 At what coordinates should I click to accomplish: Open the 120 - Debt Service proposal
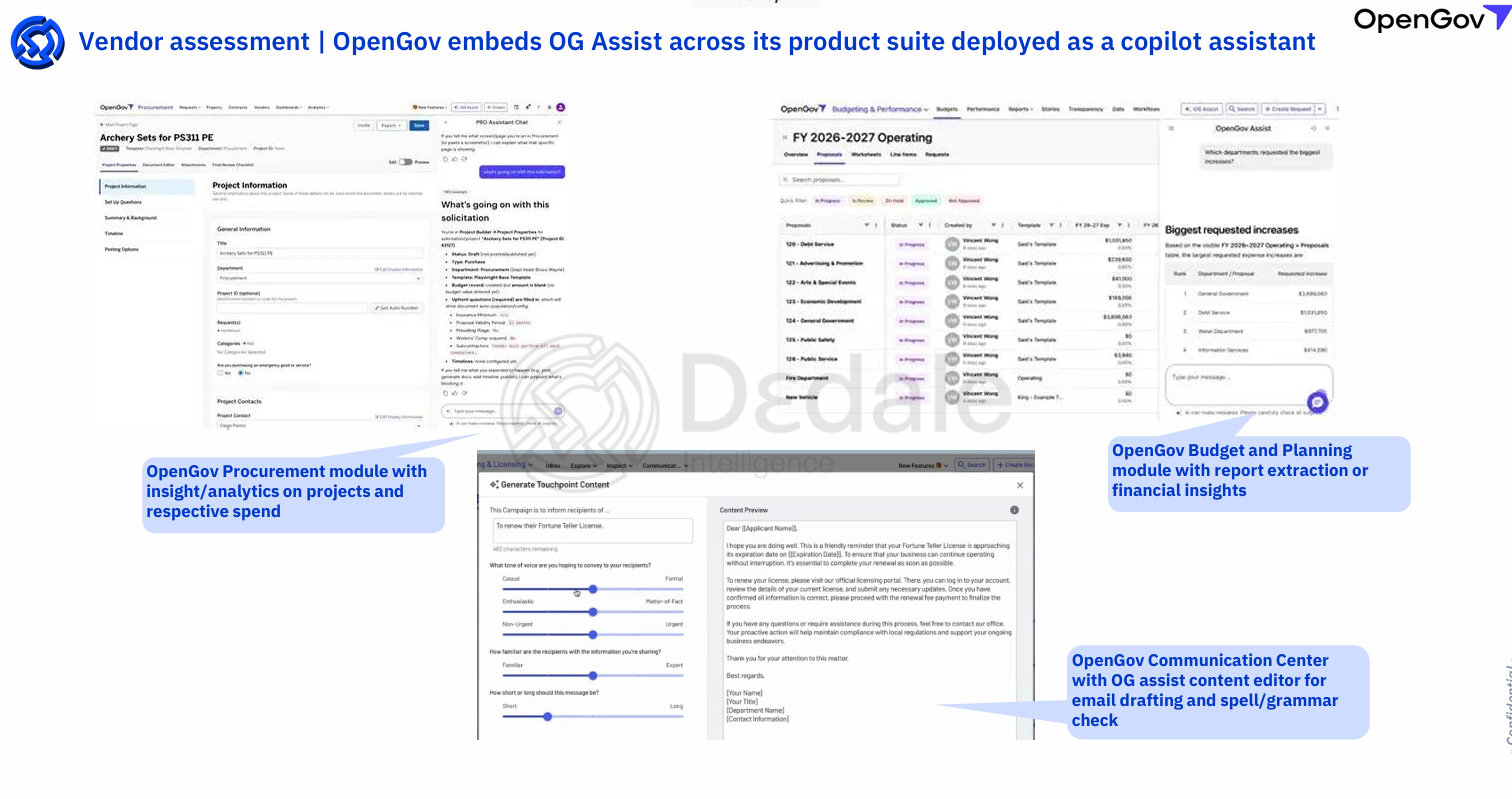pos(810,244)
